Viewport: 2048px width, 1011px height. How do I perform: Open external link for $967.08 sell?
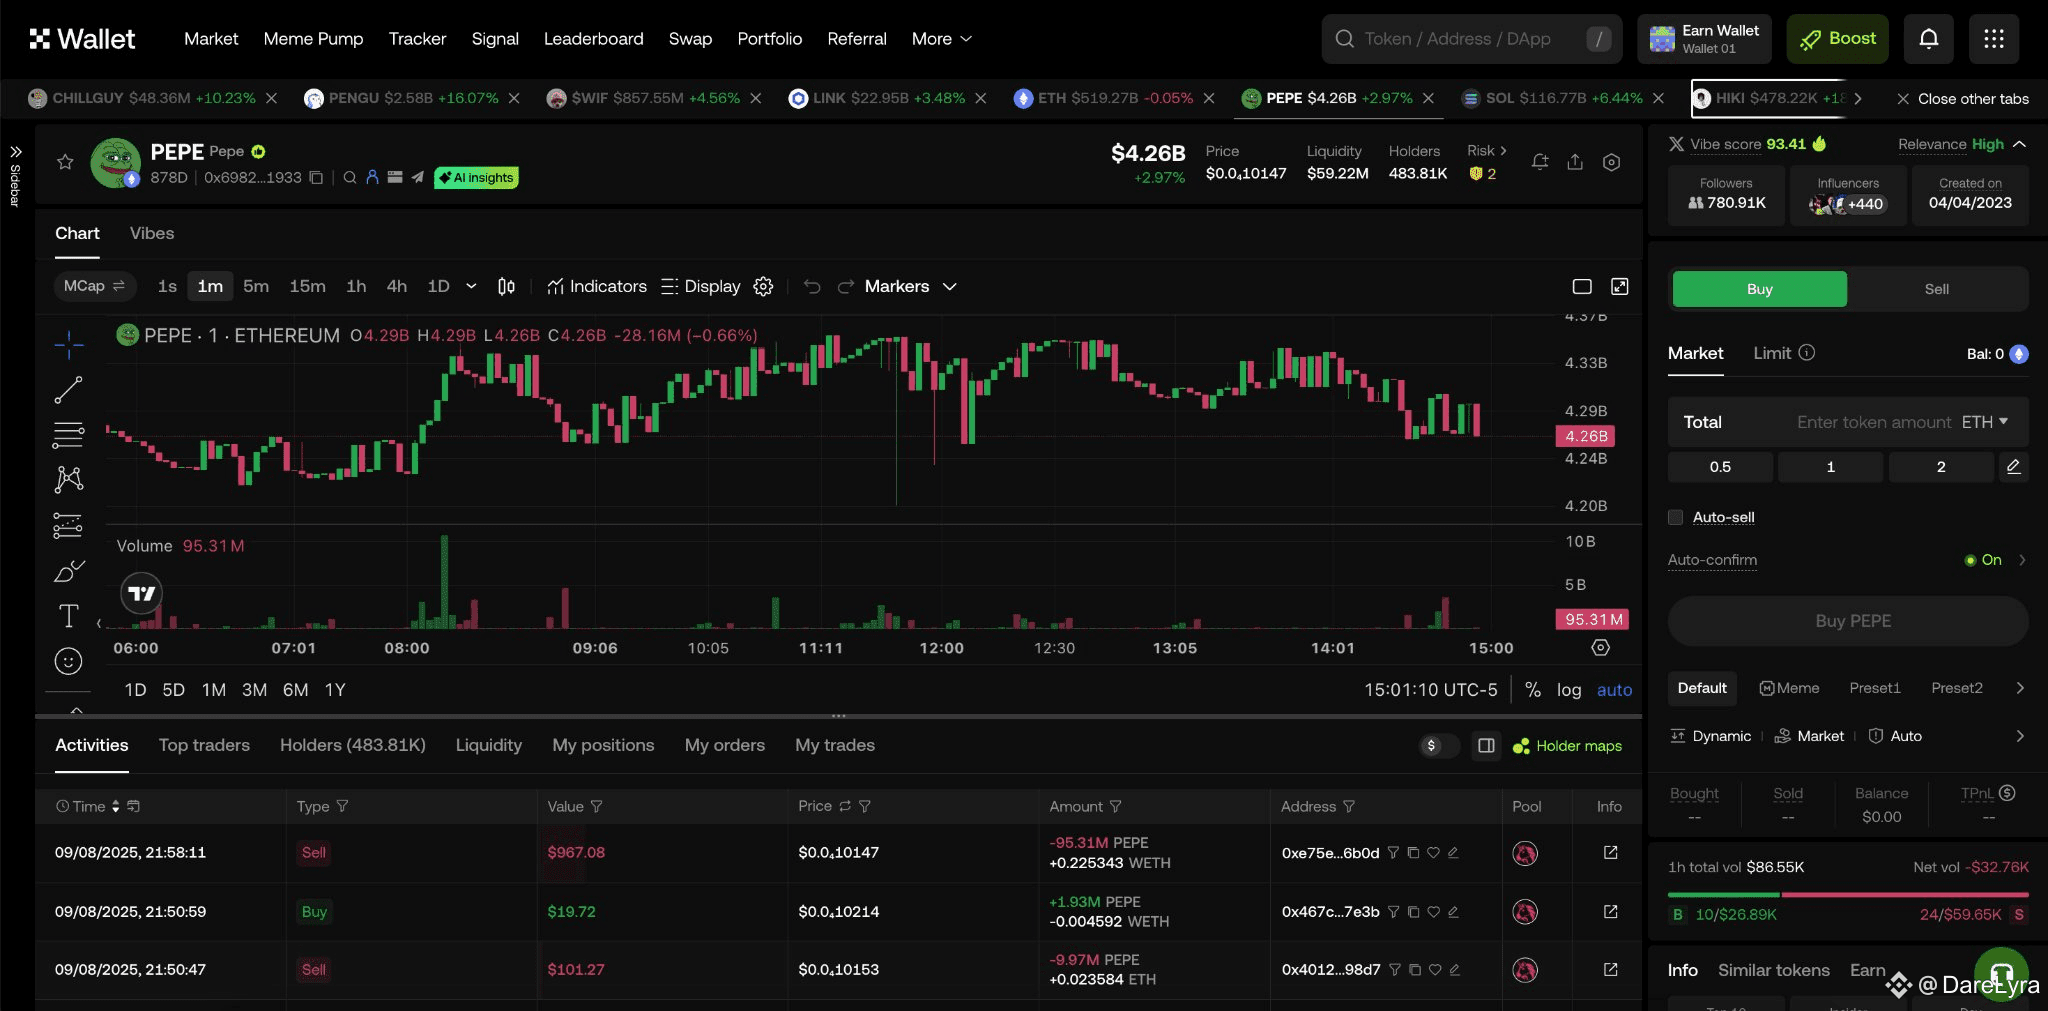point(1610,853)
